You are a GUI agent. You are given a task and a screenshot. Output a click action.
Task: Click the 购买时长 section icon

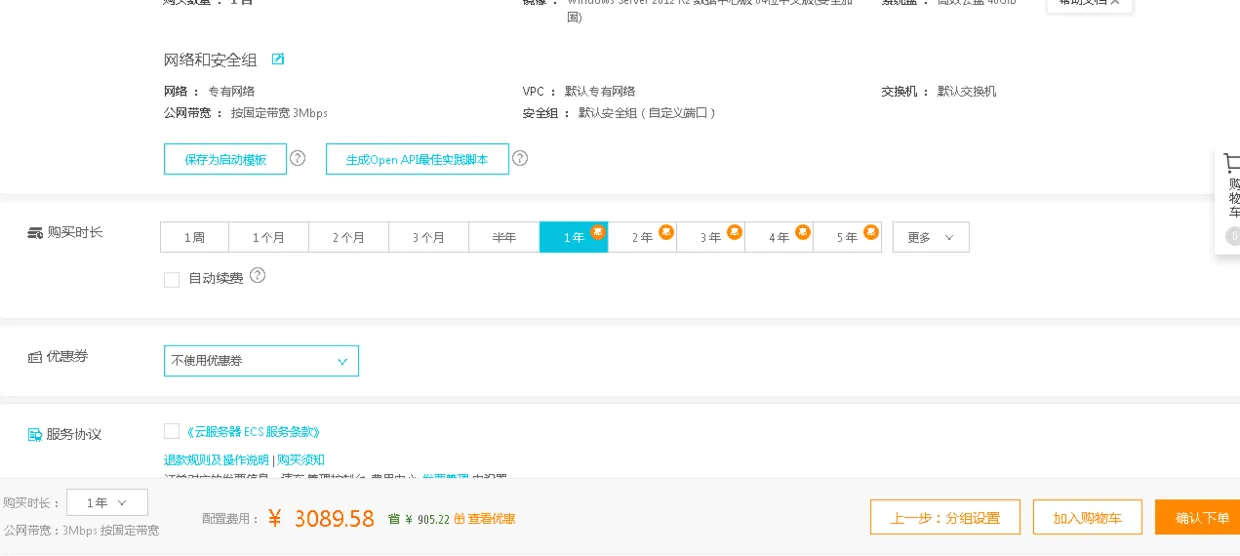(x=35, y=232)
